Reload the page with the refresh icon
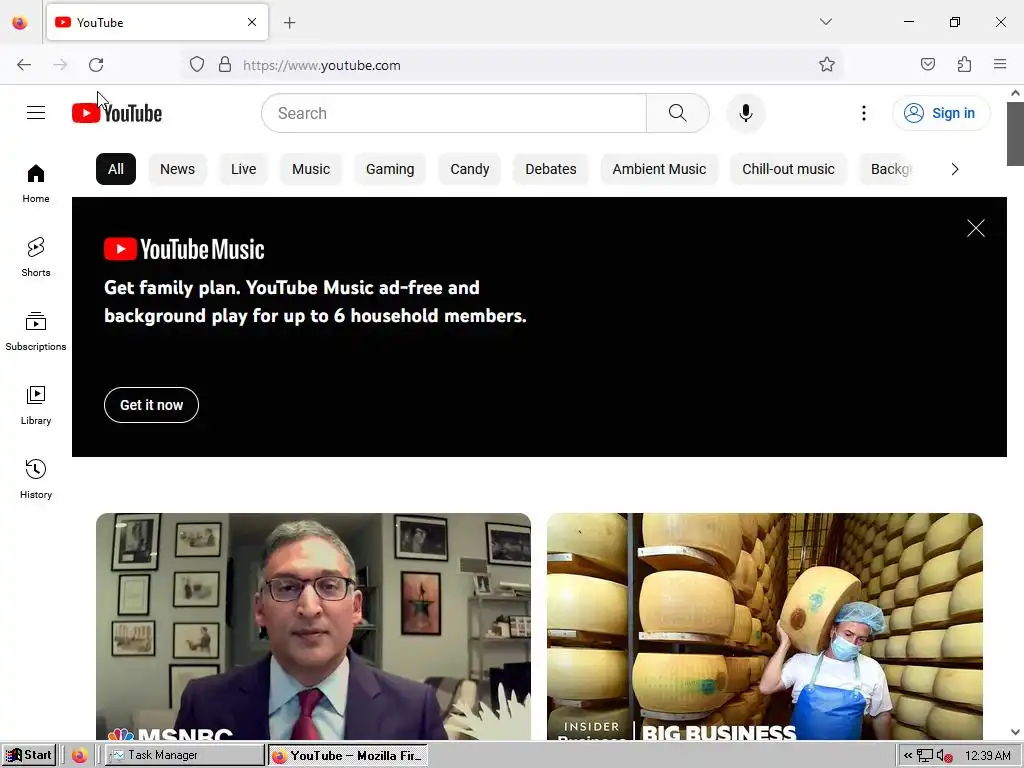1024x768 pixels. pos(96,65)
